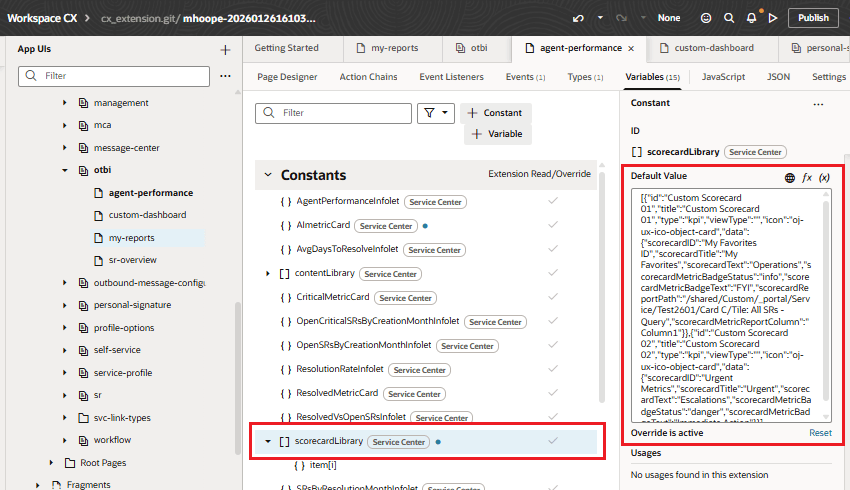
Task: Expand the workflow tree node
Action: 65,440
